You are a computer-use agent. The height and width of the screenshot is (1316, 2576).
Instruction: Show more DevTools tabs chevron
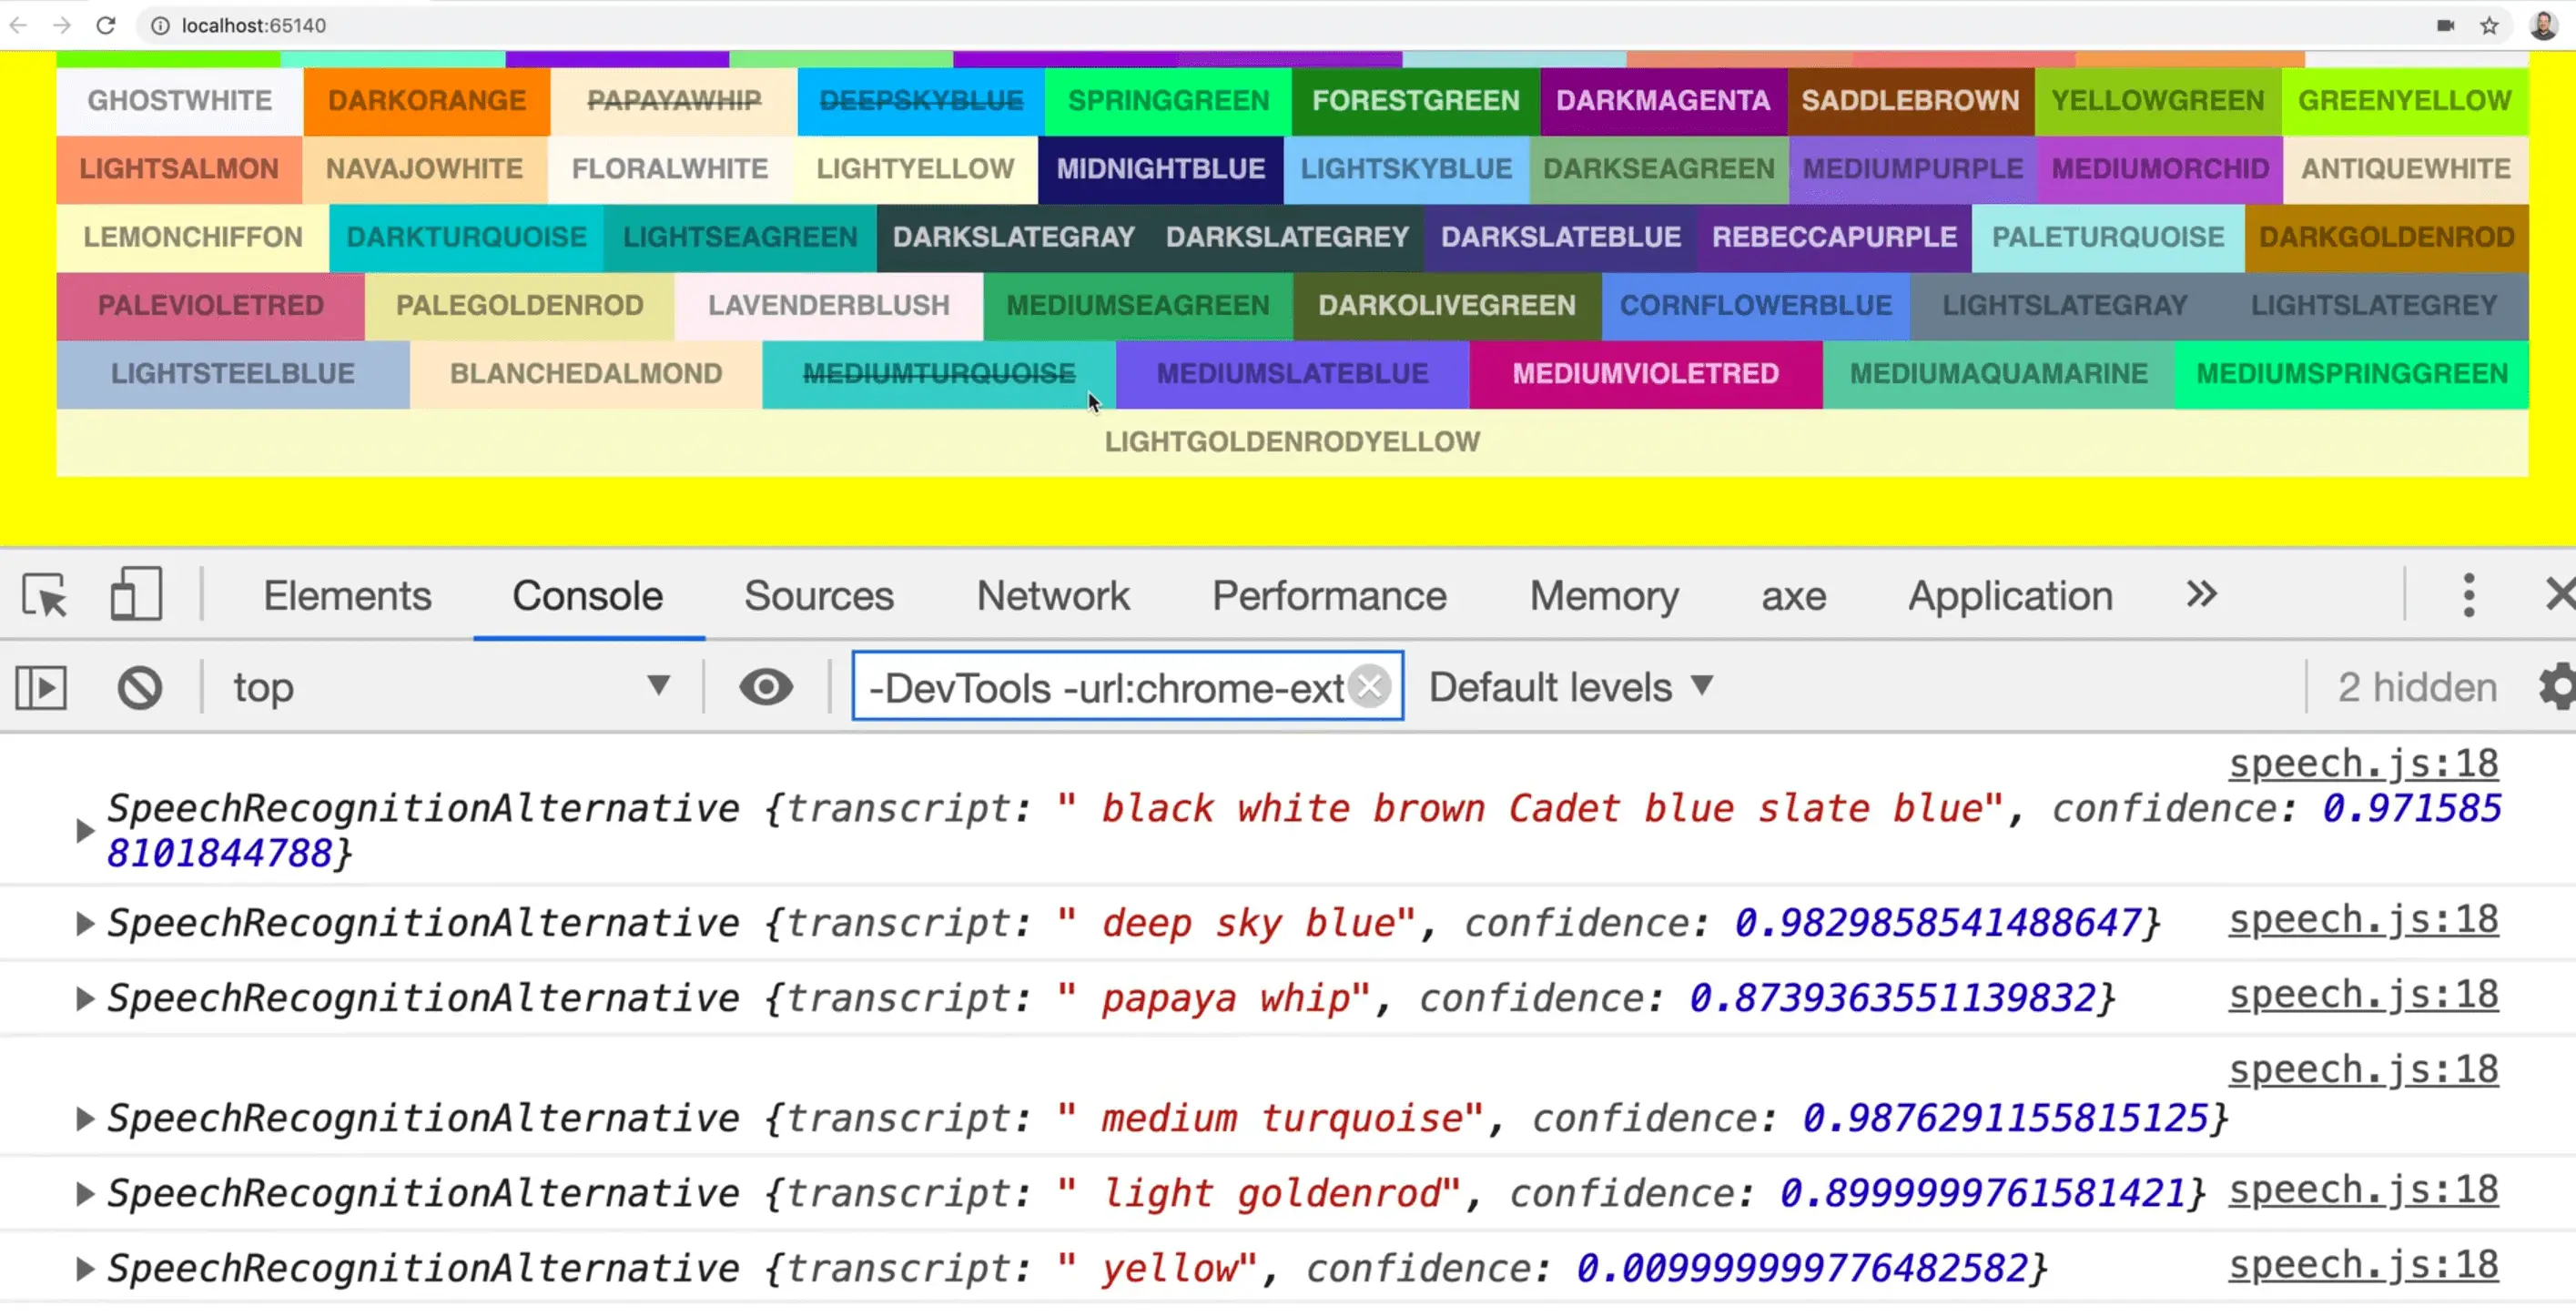(2201, 595)
